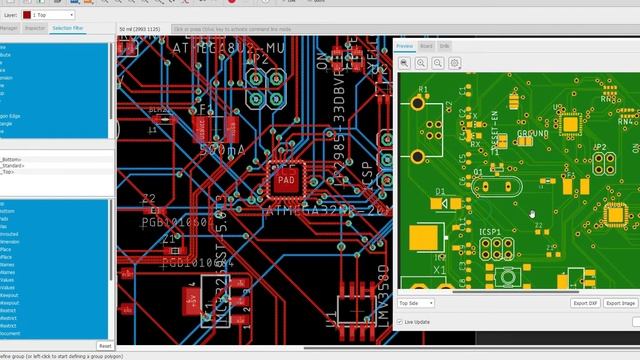The image size is (640, 360).
Task: Click the zoom in icon in preview panel
Action: click(421, 63)
